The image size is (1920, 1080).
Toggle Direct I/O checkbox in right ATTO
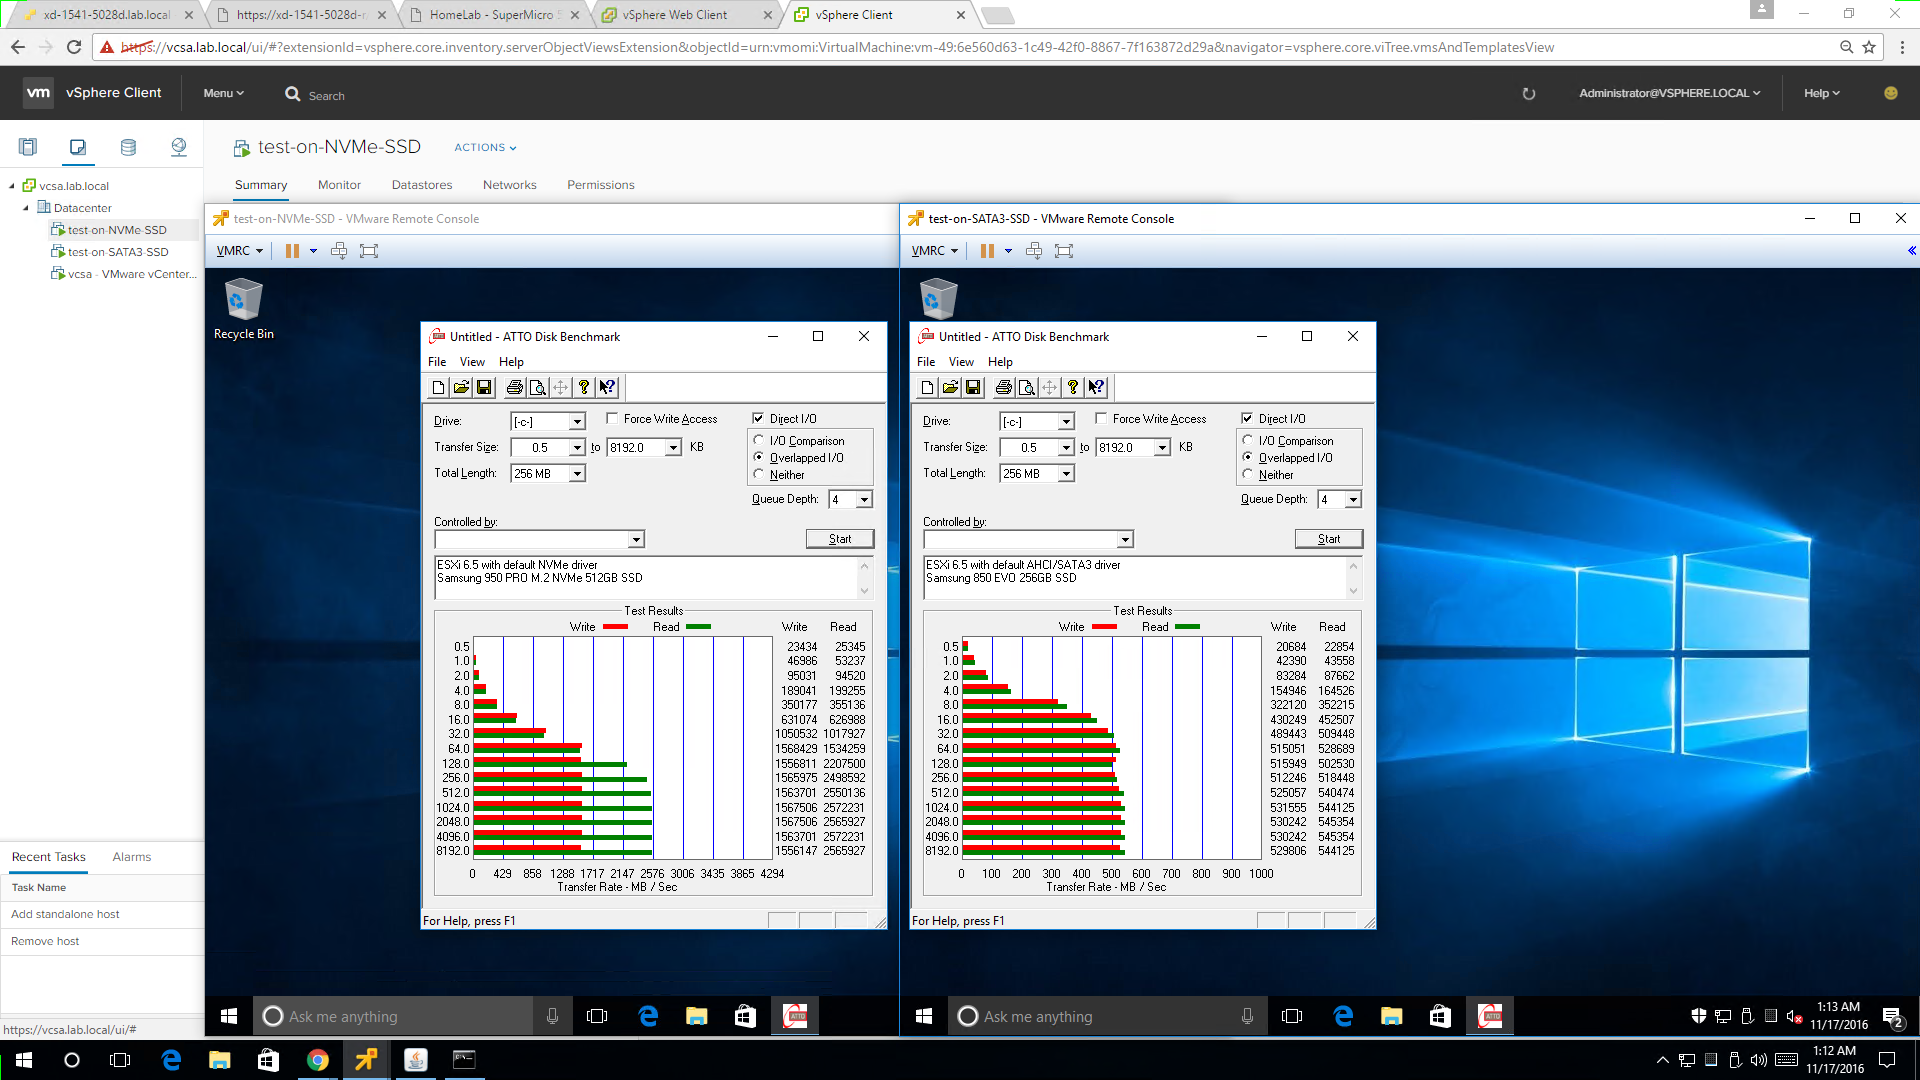[x=1247, y=419]
